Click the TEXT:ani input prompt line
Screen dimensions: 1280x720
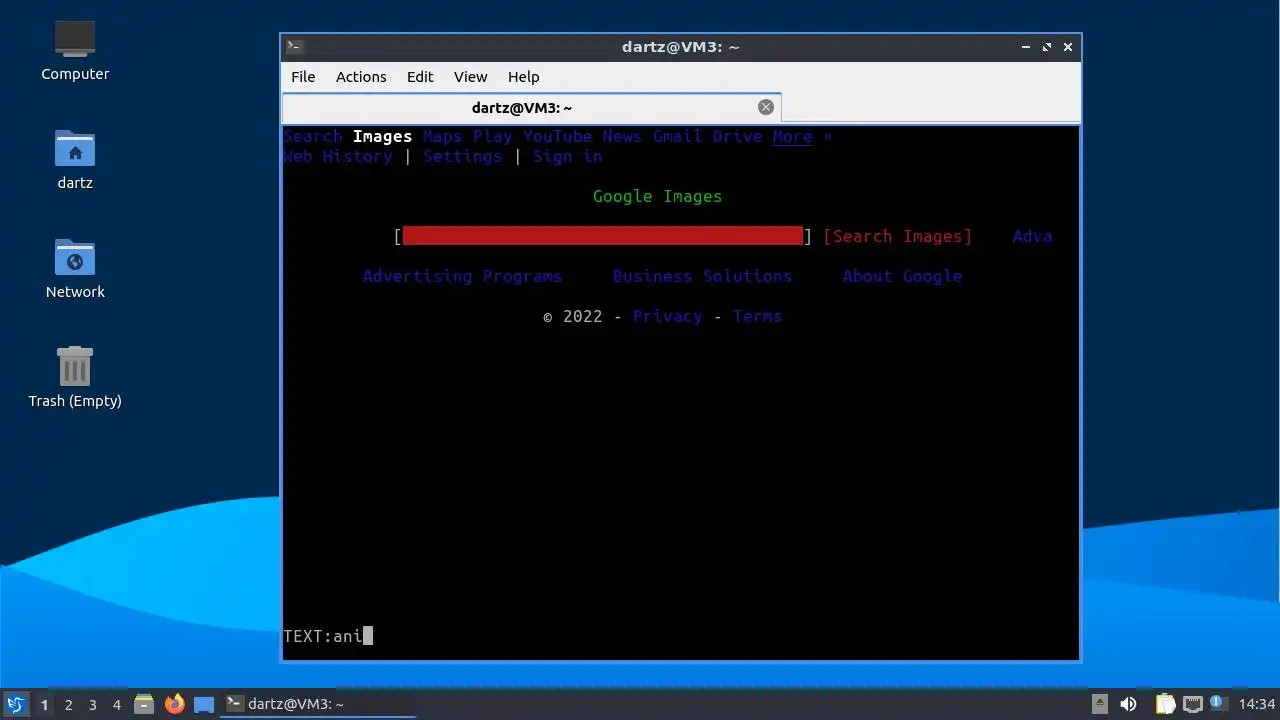click(x=328, y=636)
